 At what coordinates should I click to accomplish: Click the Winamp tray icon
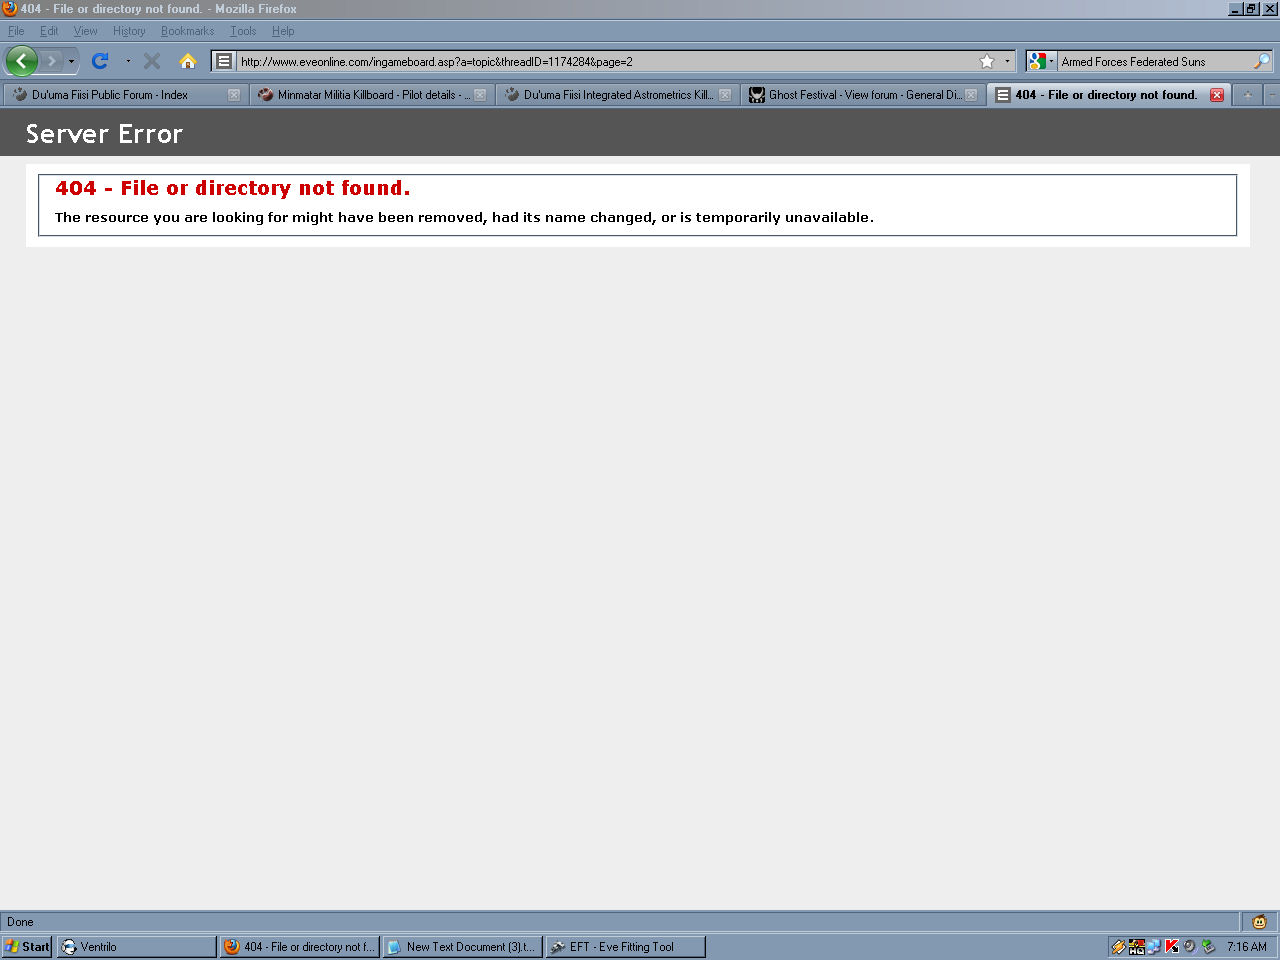coord(1119,947)
